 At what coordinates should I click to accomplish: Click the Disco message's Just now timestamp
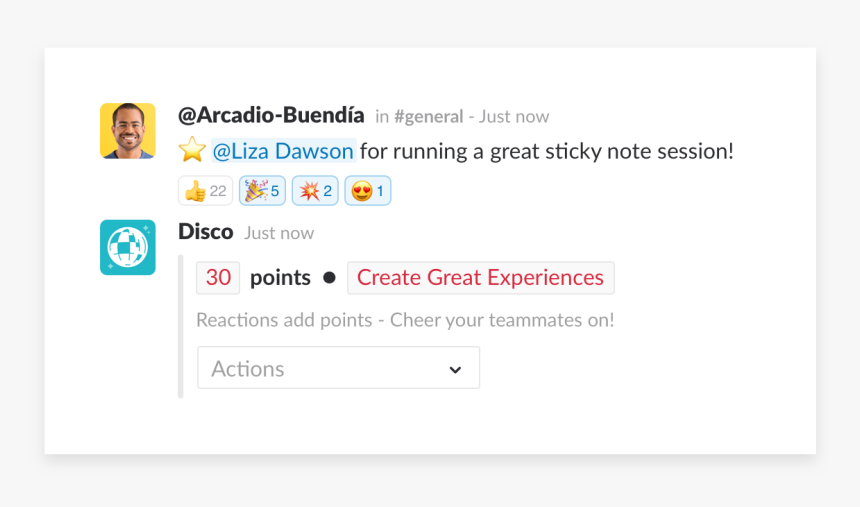click(x=279, y=233)
